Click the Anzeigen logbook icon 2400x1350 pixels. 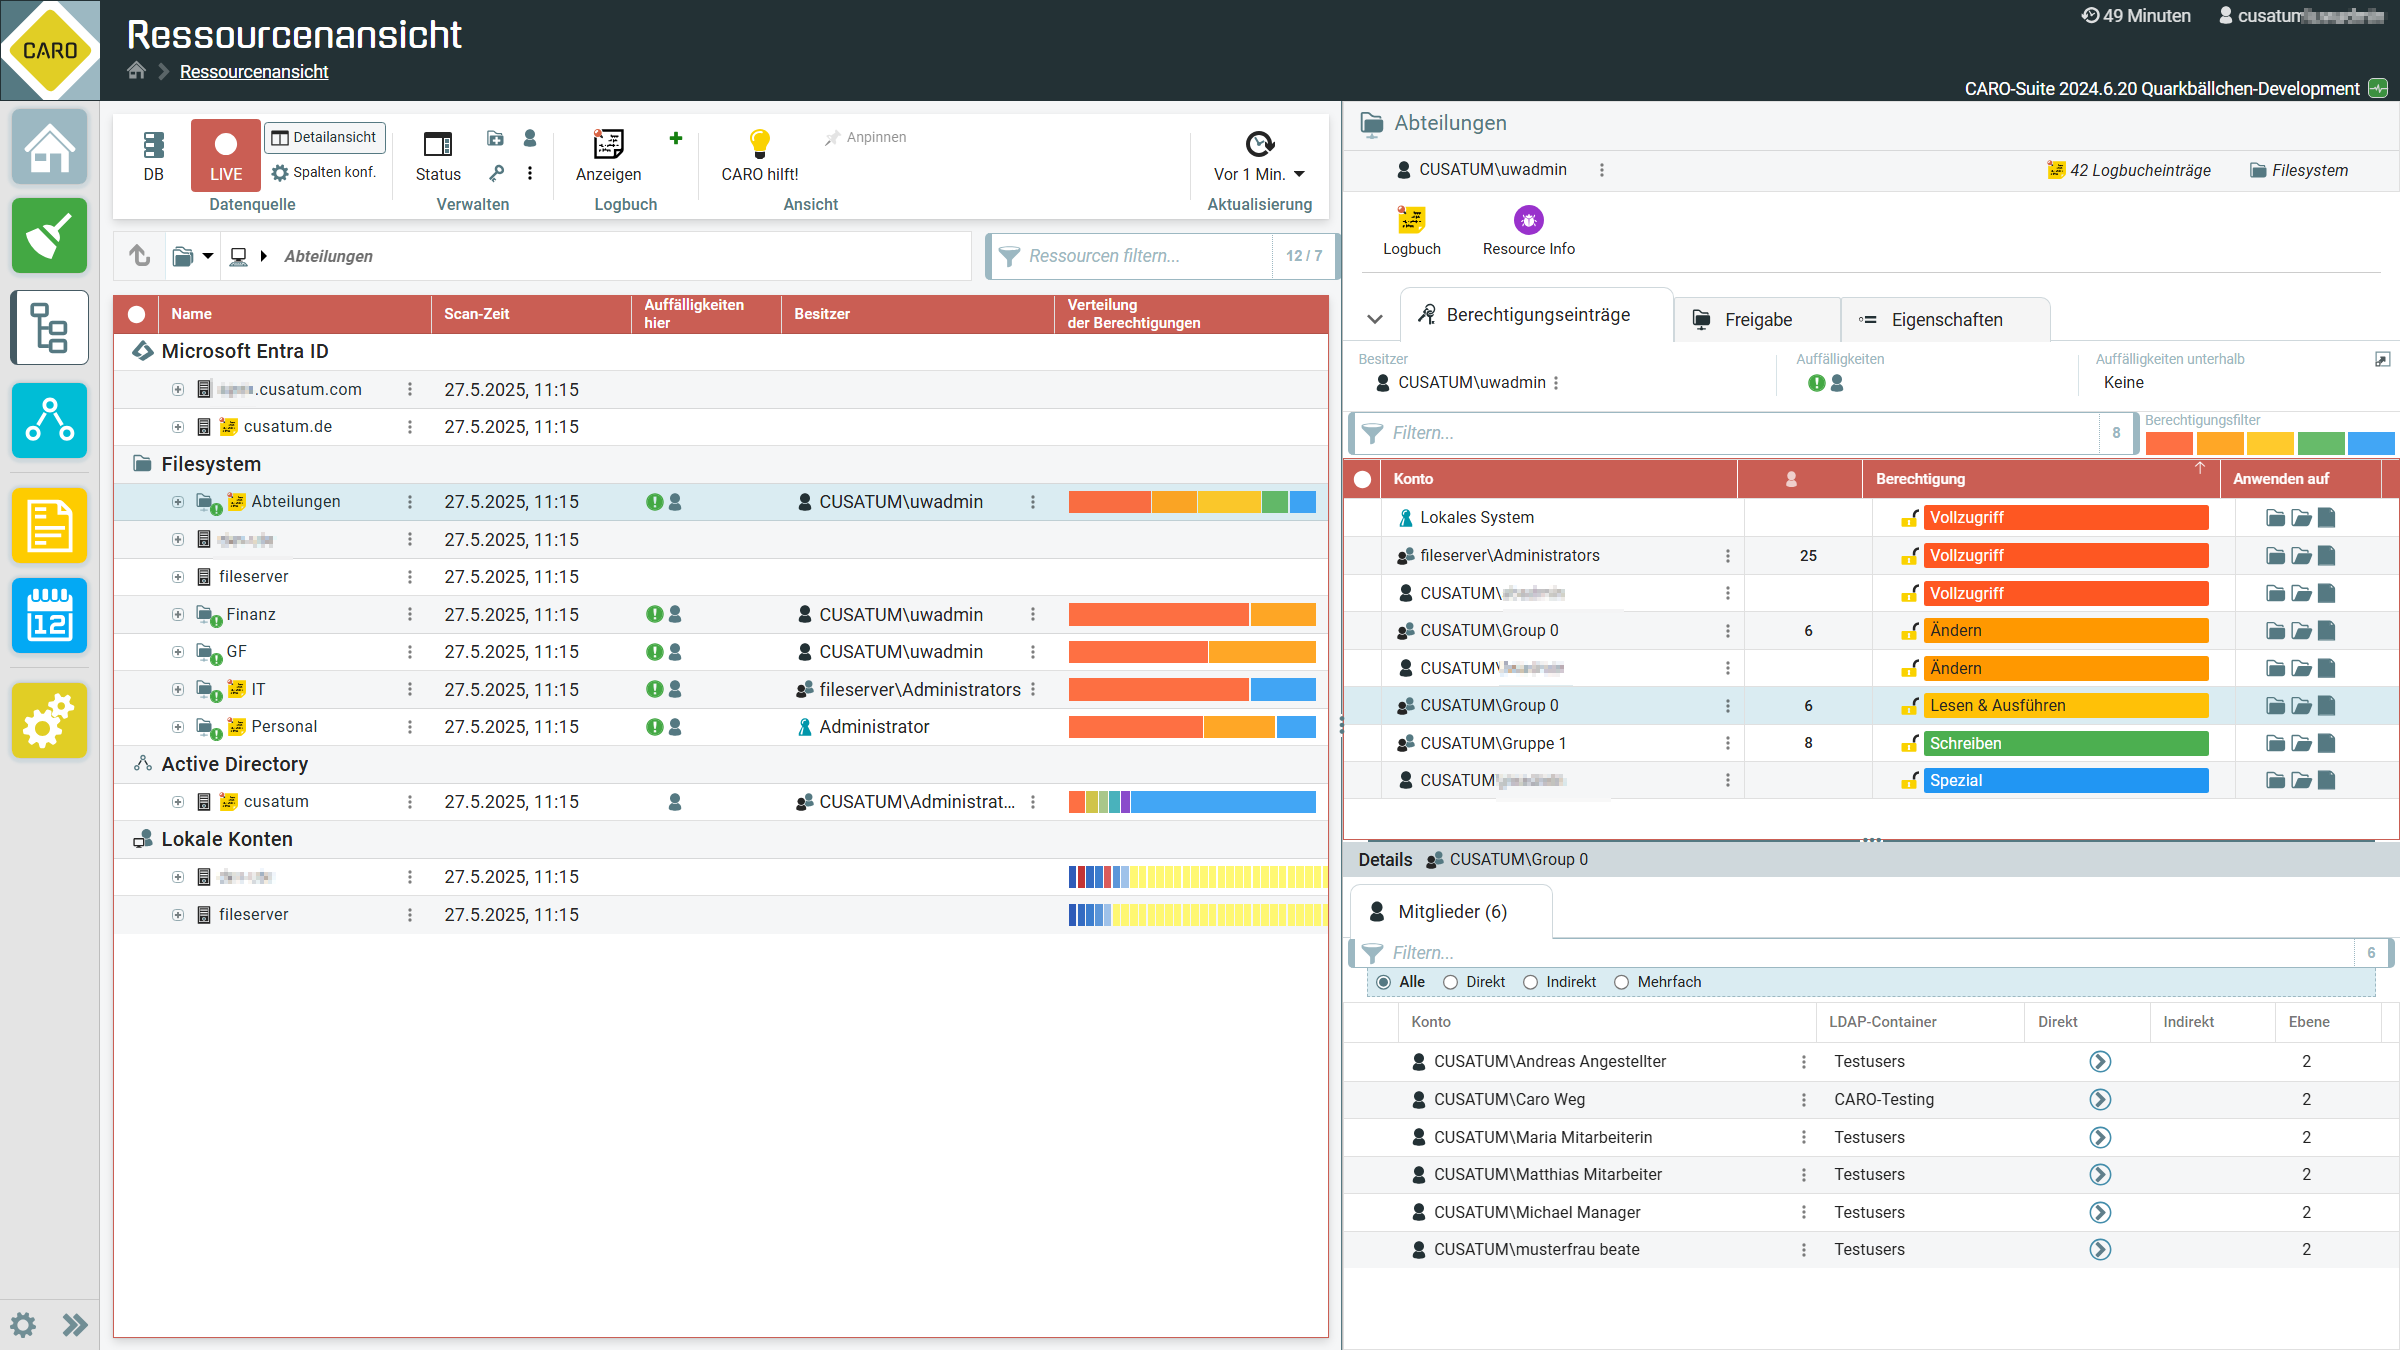(x=608, y=156)
